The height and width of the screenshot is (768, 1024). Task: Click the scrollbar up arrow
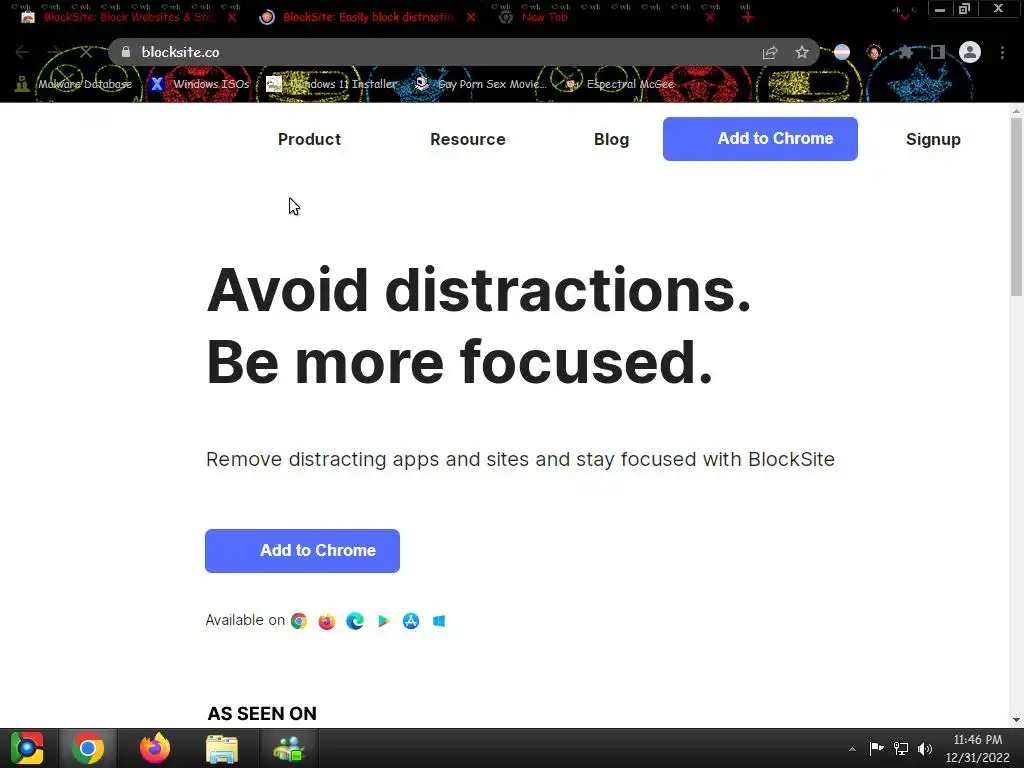pos(1016,112)
